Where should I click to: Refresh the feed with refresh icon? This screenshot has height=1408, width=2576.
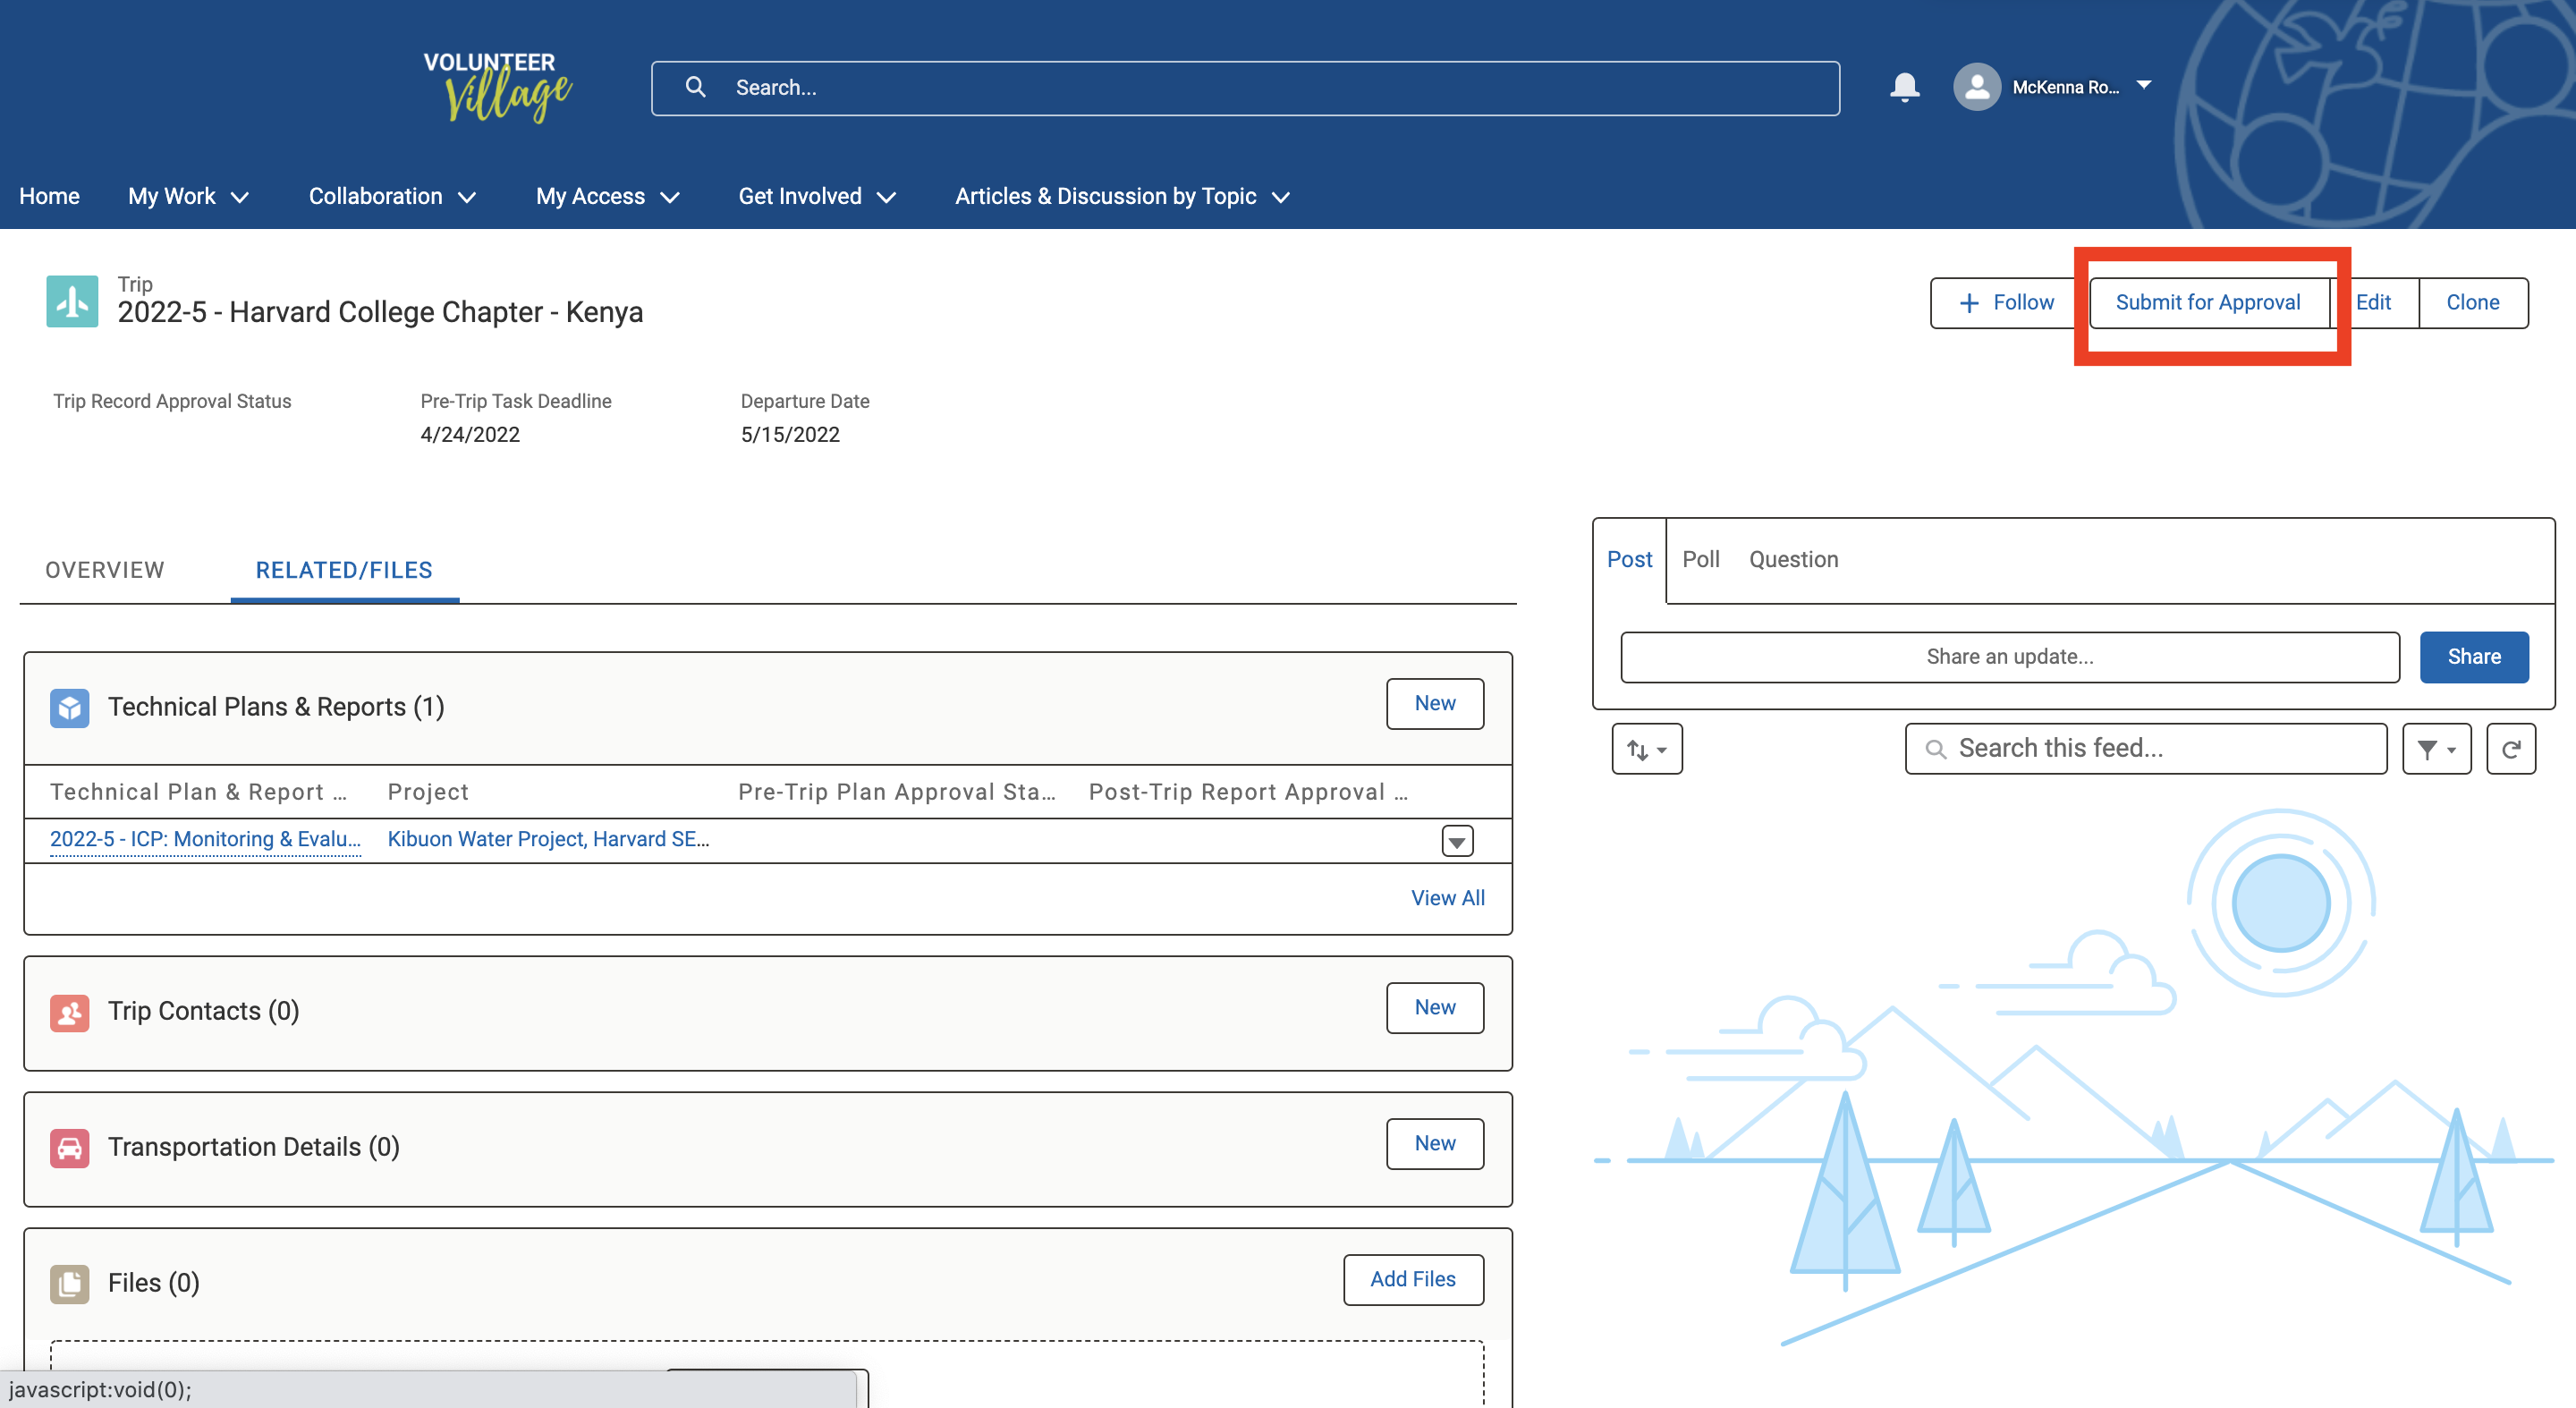[2510, 749]
